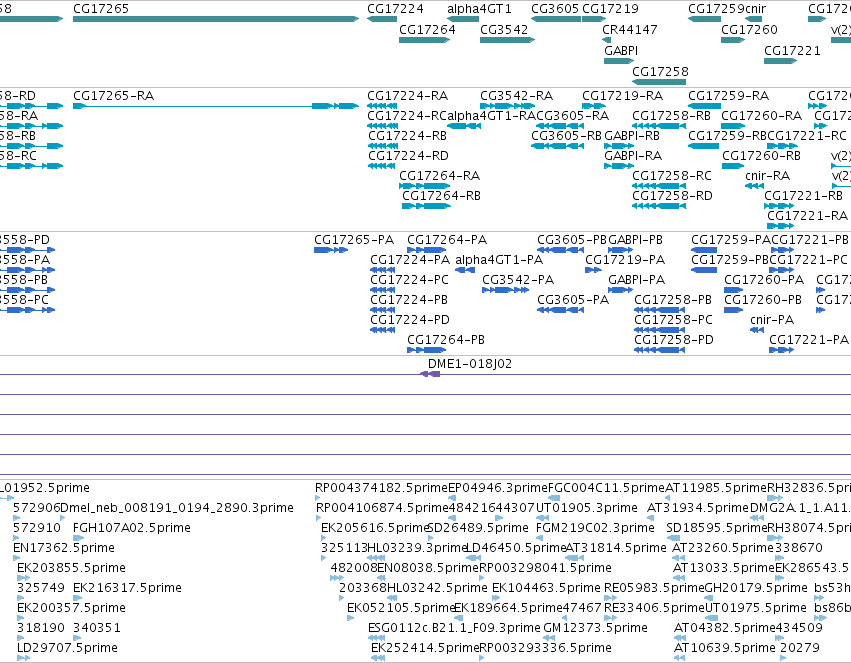This screenshot has width=851, height=663.
Task: Select the CG17259-PB protein label
Action: [x=730, y=260]
